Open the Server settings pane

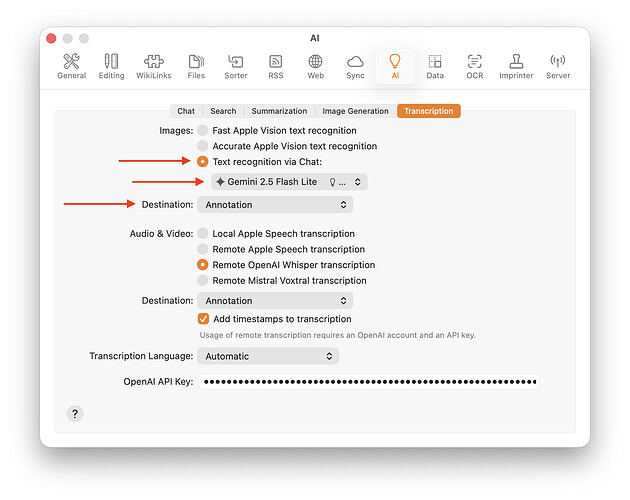pyautogui.click(x=558, y=67)
